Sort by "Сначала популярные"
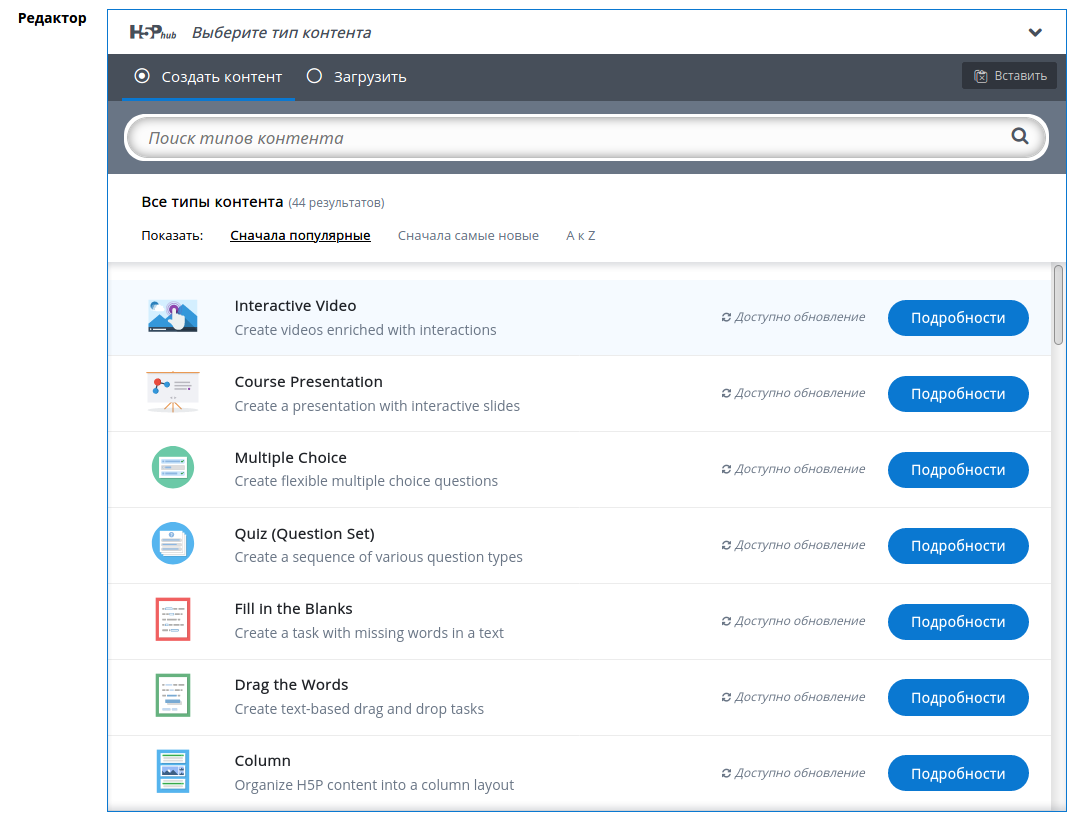Screen dimensions: 1084x825 [x=300, y=236]
